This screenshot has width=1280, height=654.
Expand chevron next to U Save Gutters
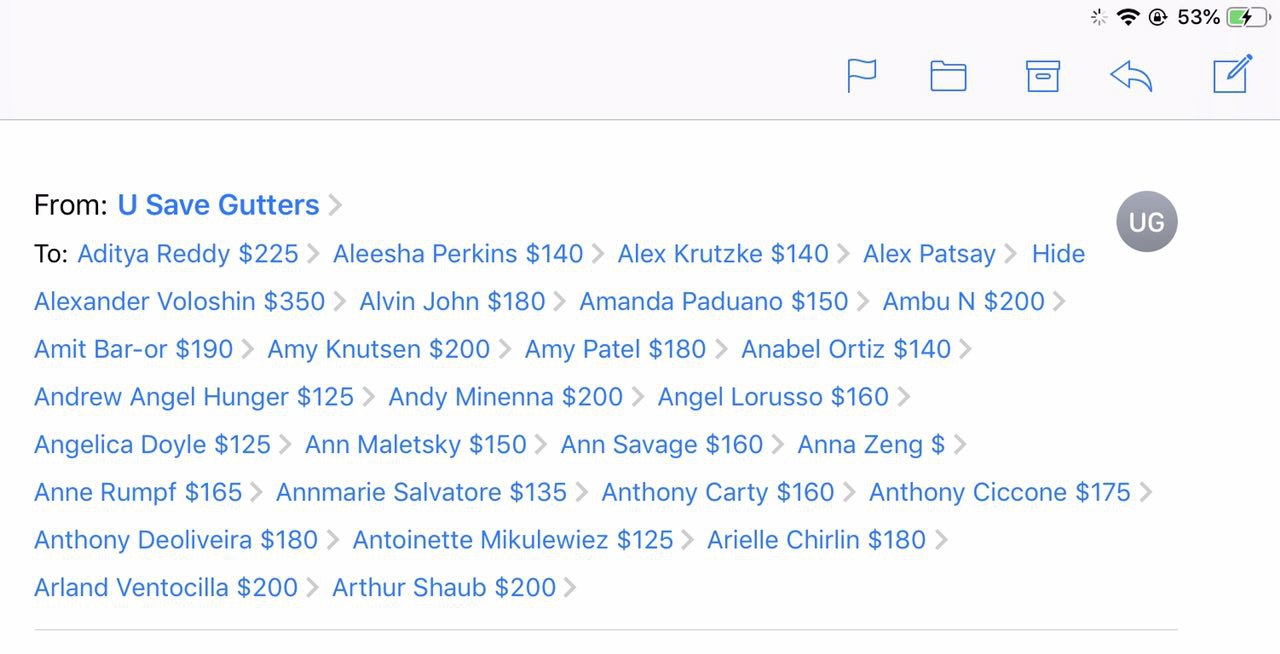click(335, 206)
